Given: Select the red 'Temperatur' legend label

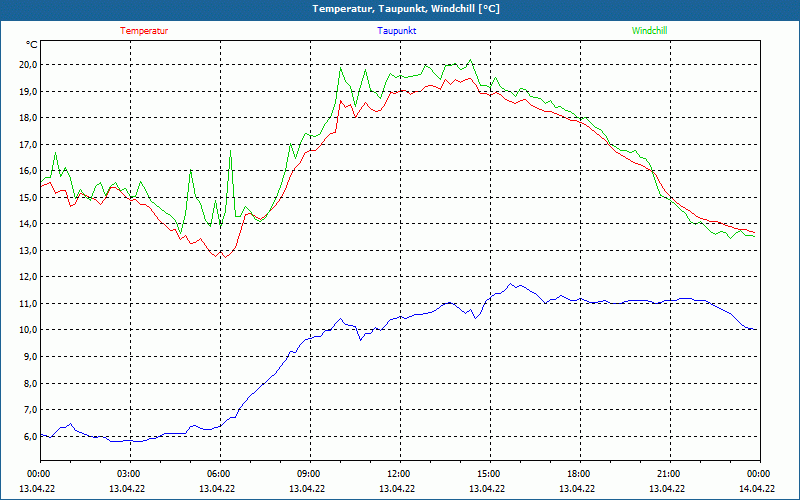Looking at the screenshot, I should (x=144, y=31).
